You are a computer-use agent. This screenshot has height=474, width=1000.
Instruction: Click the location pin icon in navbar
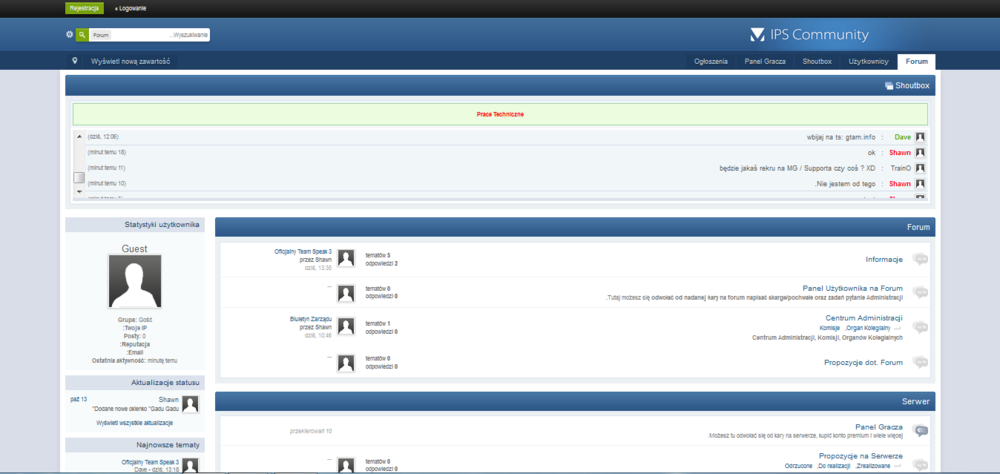tap(75, 61)
